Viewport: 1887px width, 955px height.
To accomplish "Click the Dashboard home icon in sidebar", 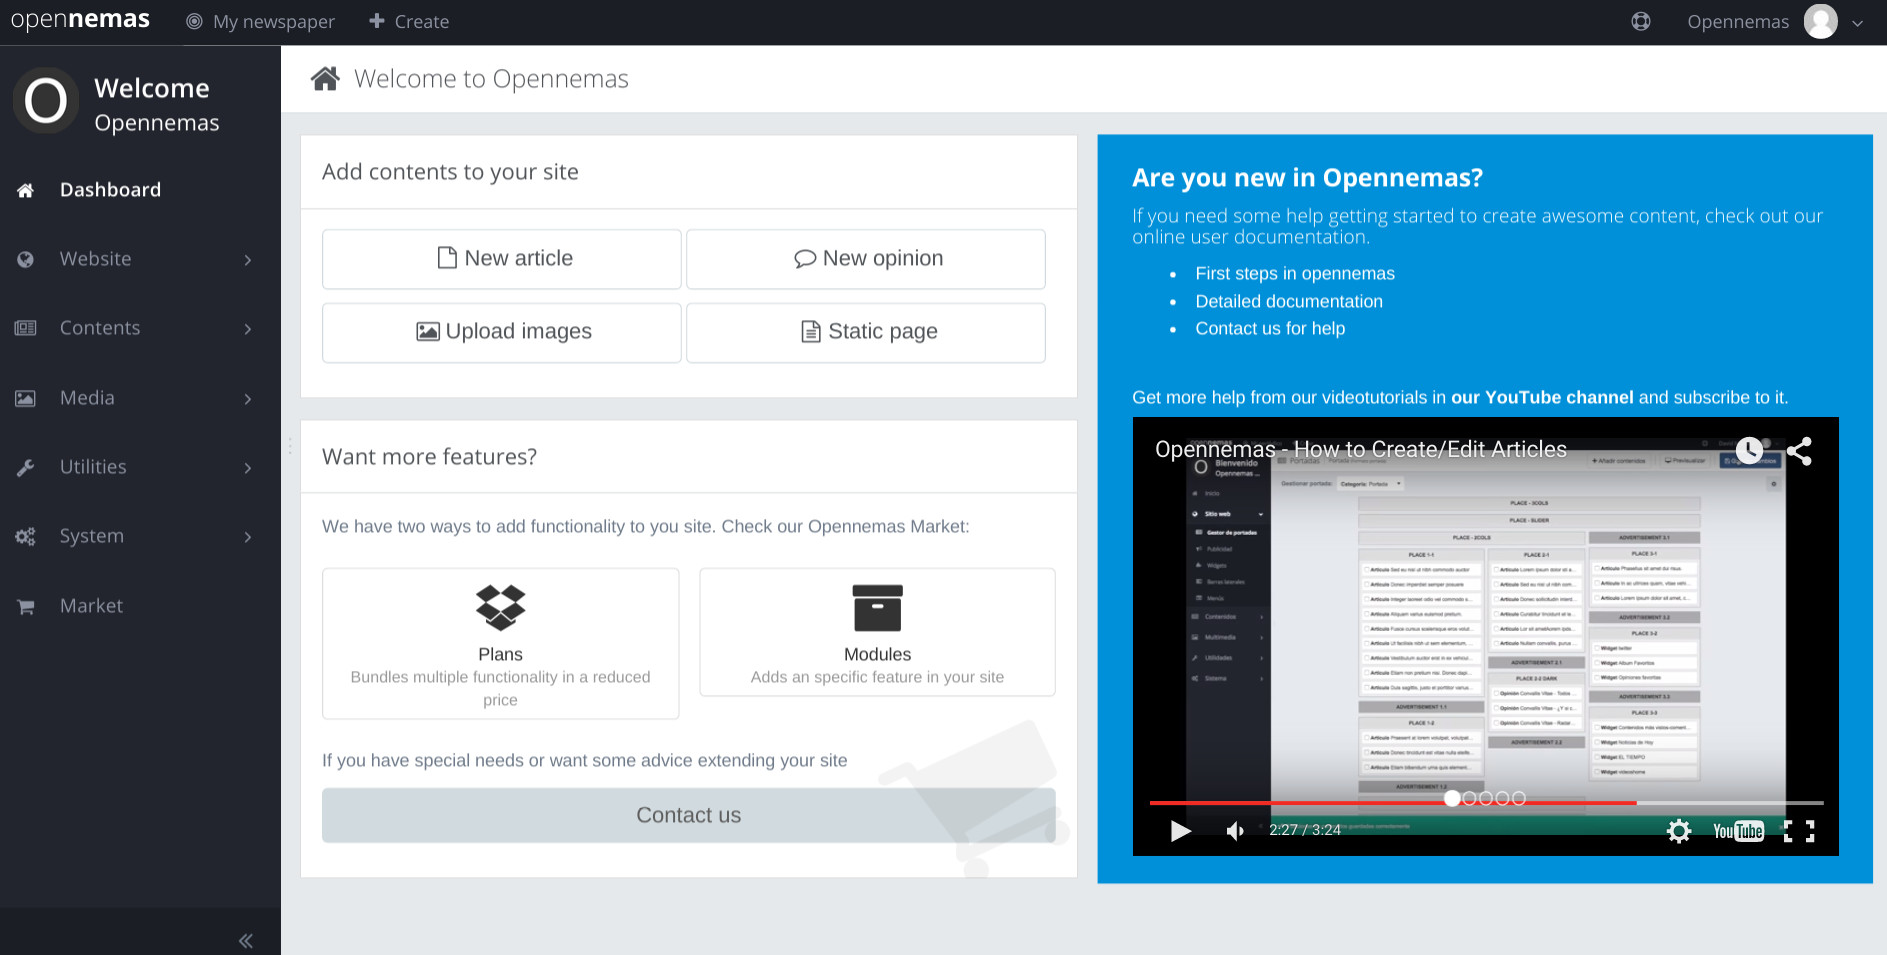I will [x=25, y=190].
